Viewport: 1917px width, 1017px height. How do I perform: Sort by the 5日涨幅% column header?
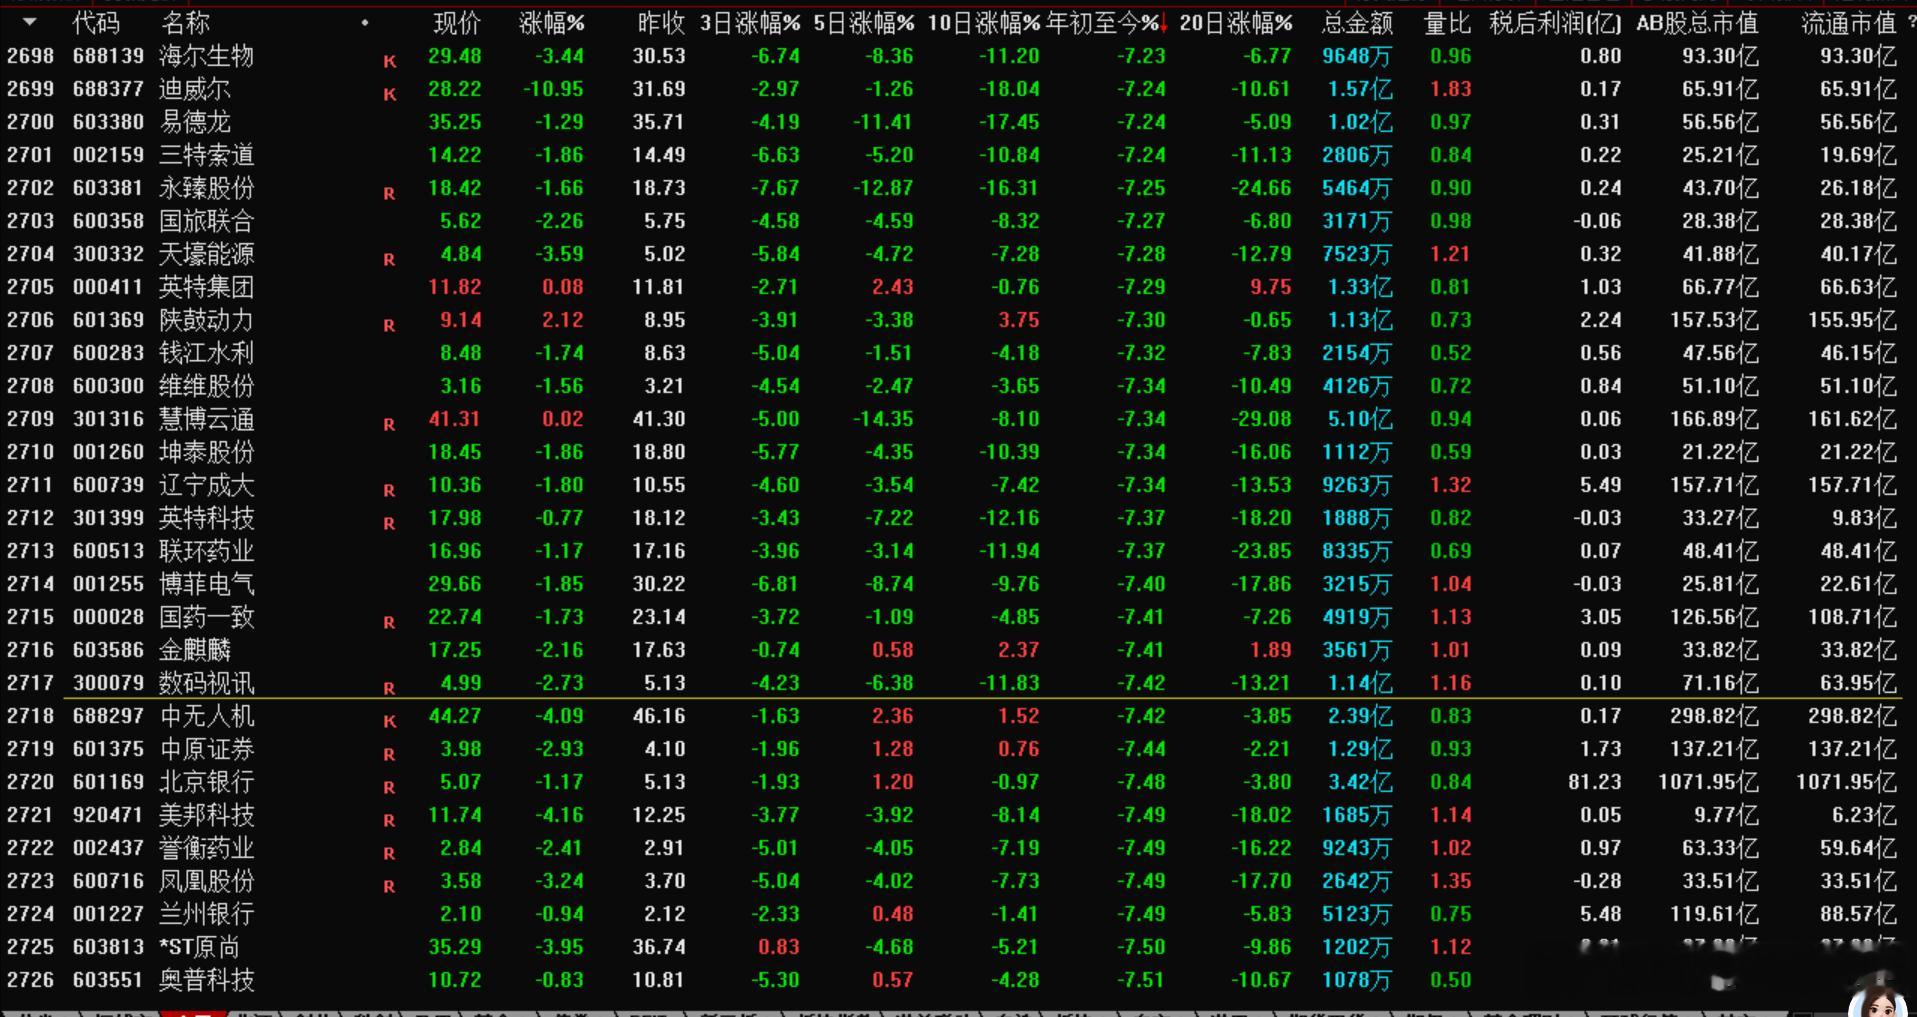[864, 23]
